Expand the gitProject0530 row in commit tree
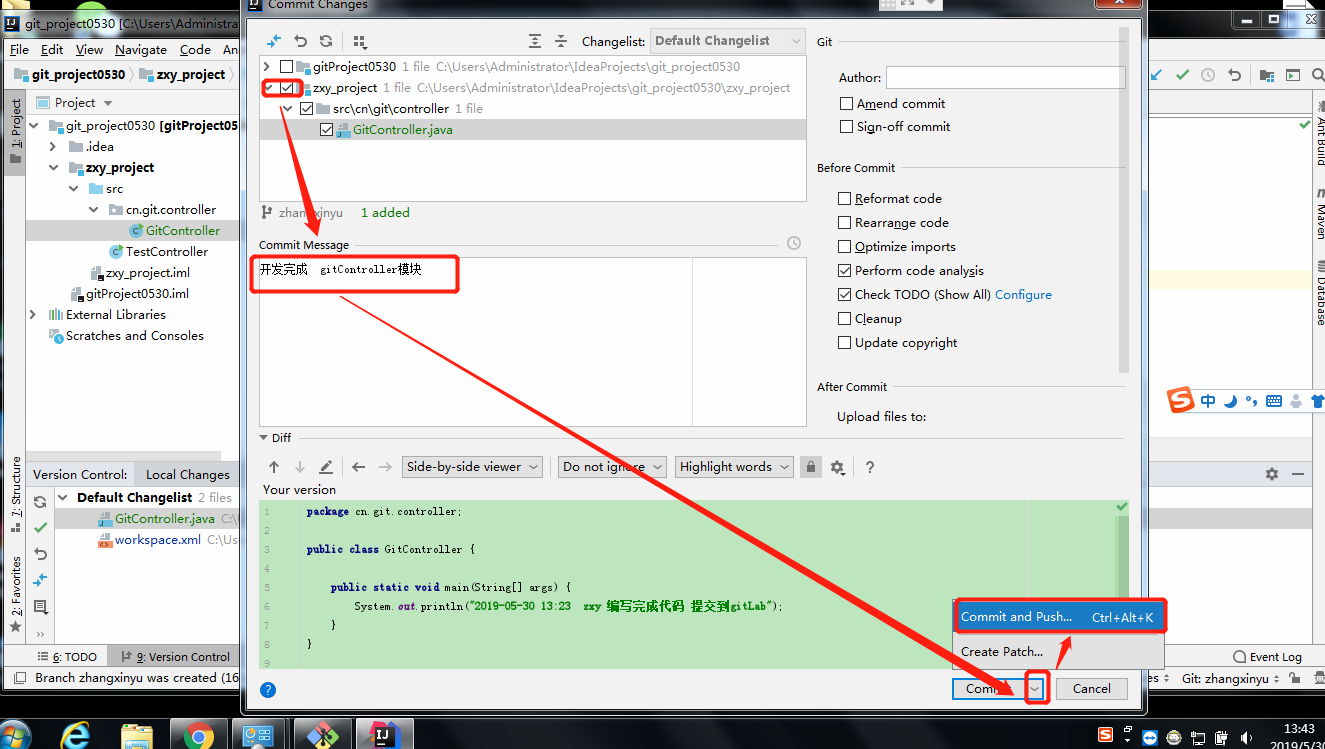The width and height of the screenshot is (1325, 749). pos(268,67)
